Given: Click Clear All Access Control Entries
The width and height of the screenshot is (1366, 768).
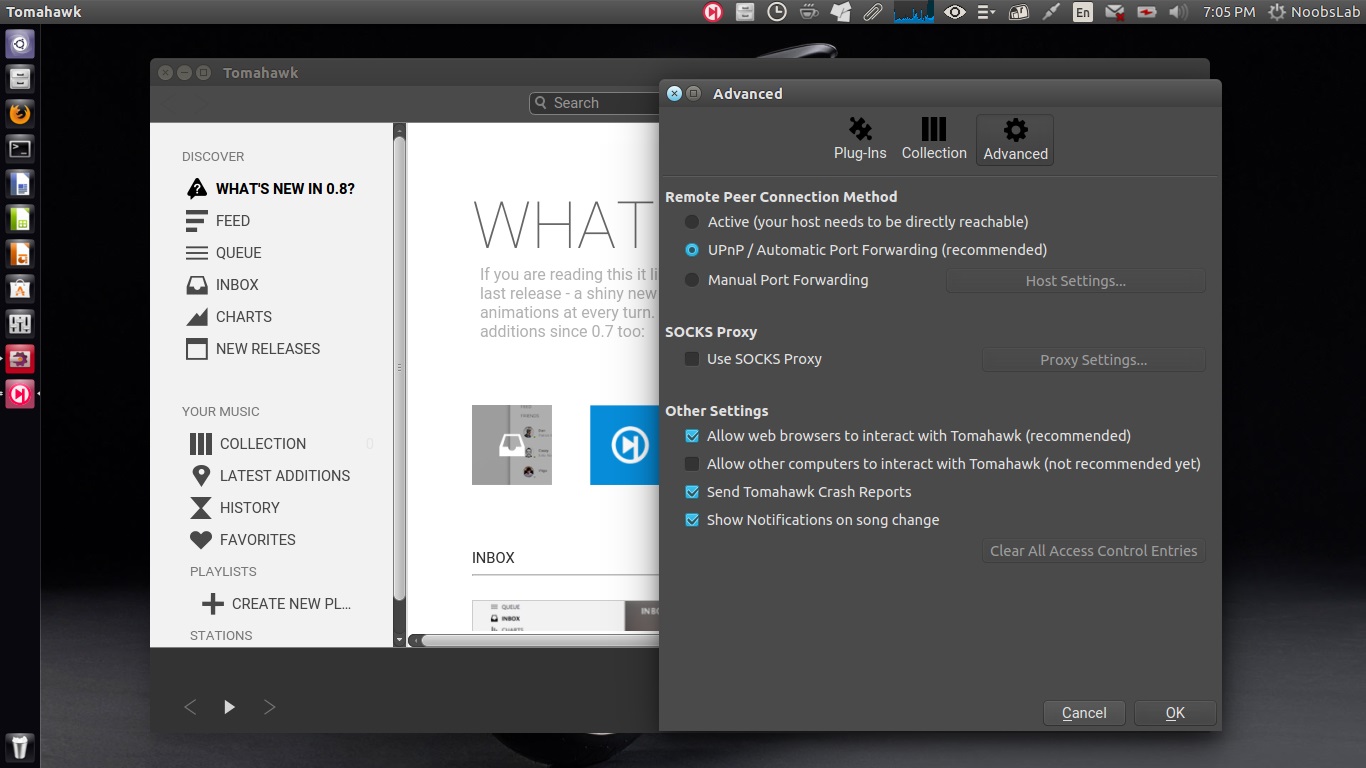Looking at the screenshot, I should [1094, 551].
